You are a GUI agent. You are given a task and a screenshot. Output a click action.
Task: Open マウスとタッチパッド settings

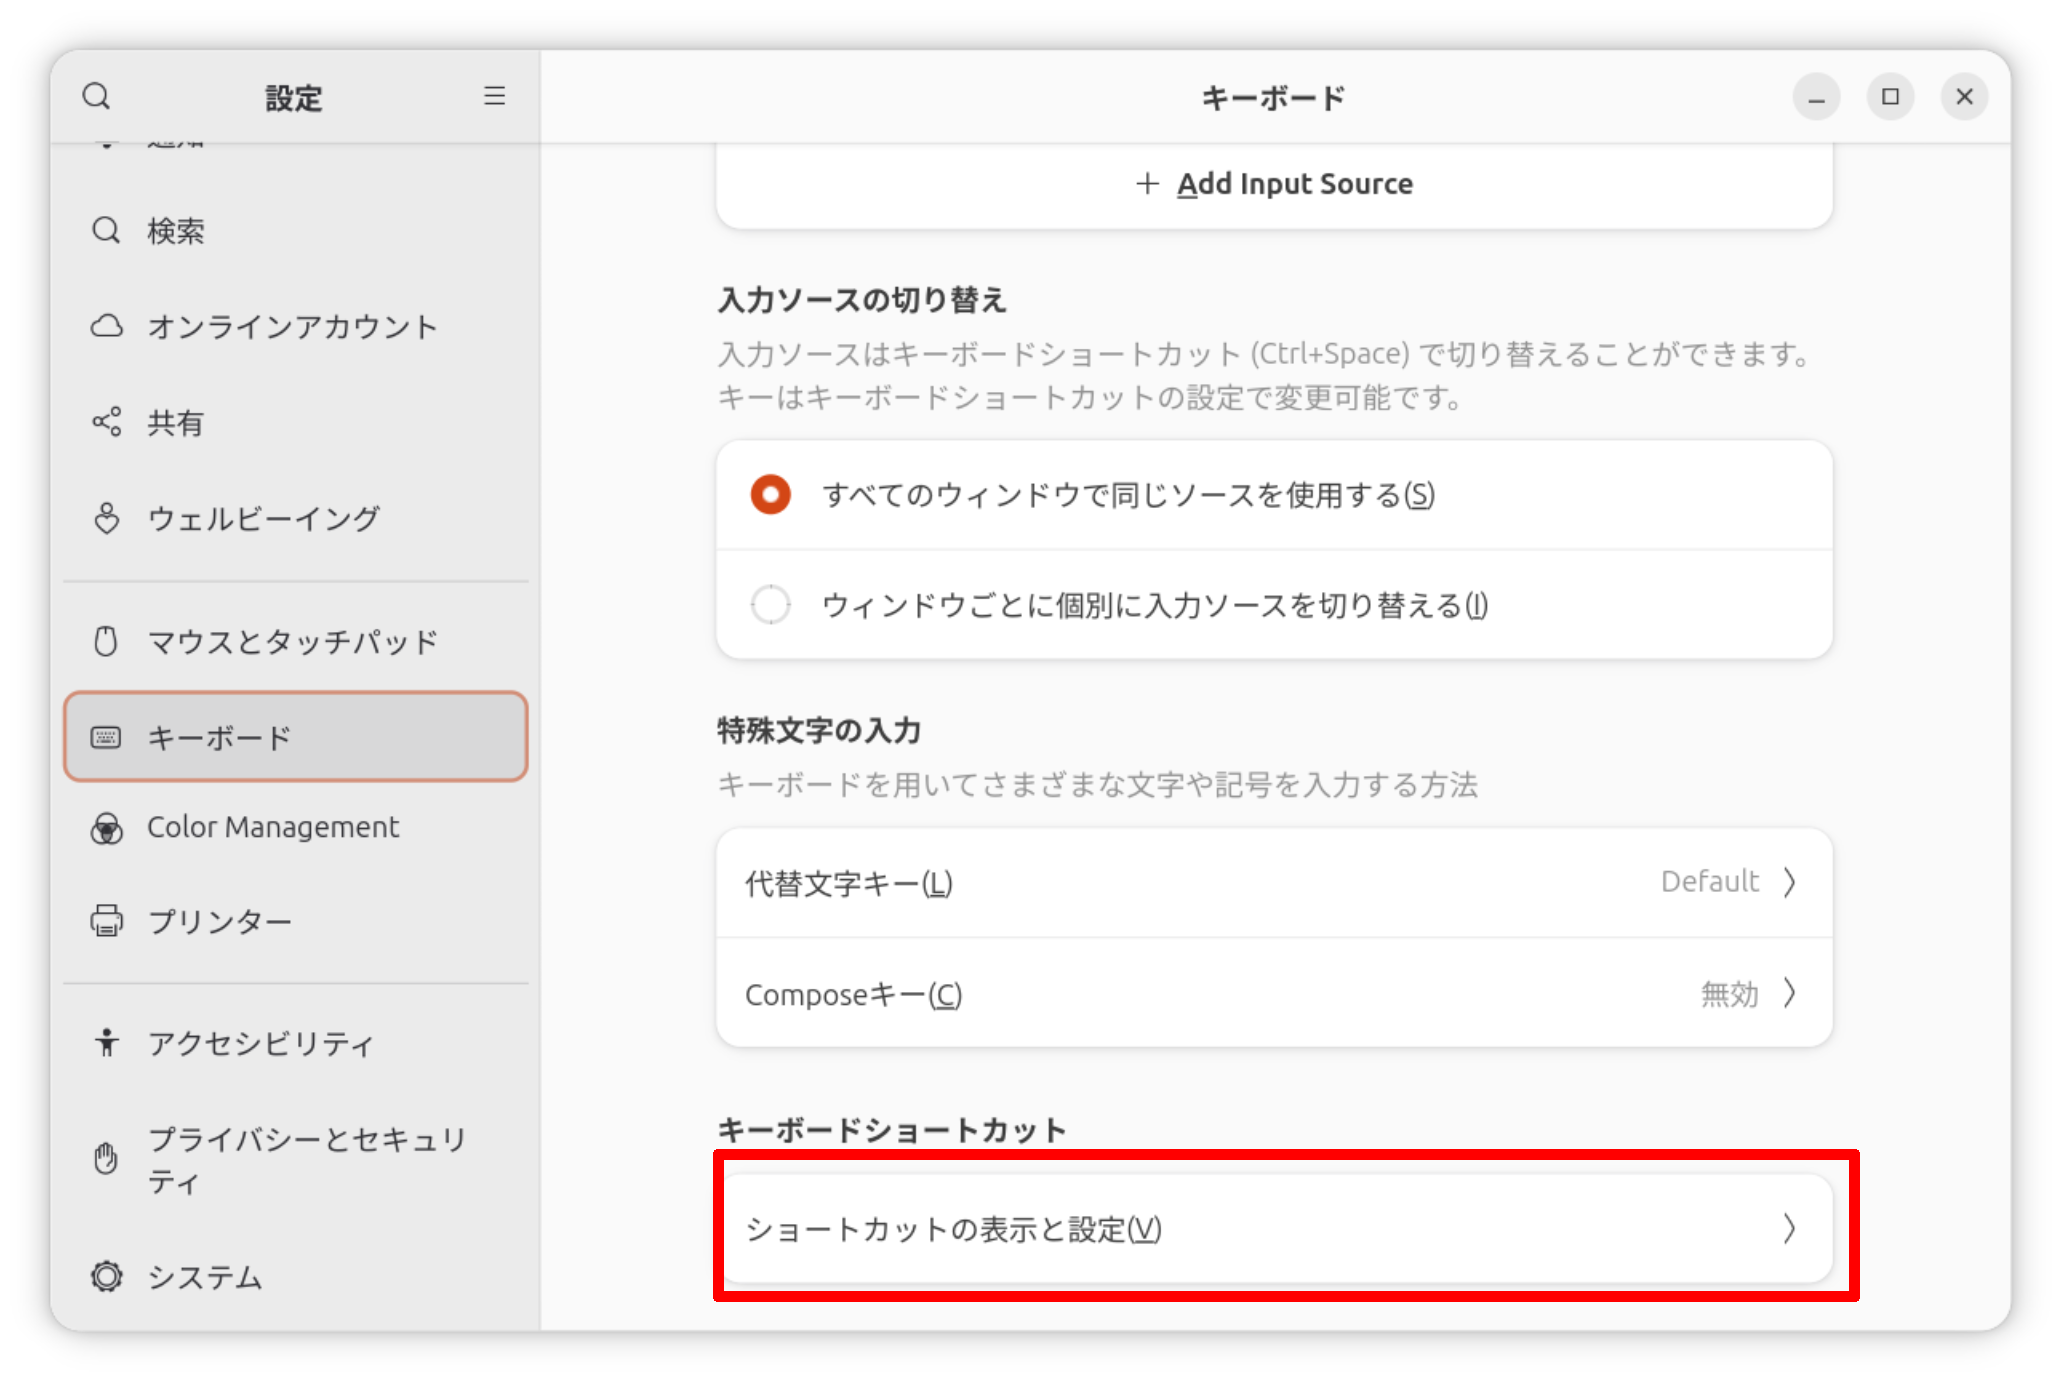(x=296, y=641)
